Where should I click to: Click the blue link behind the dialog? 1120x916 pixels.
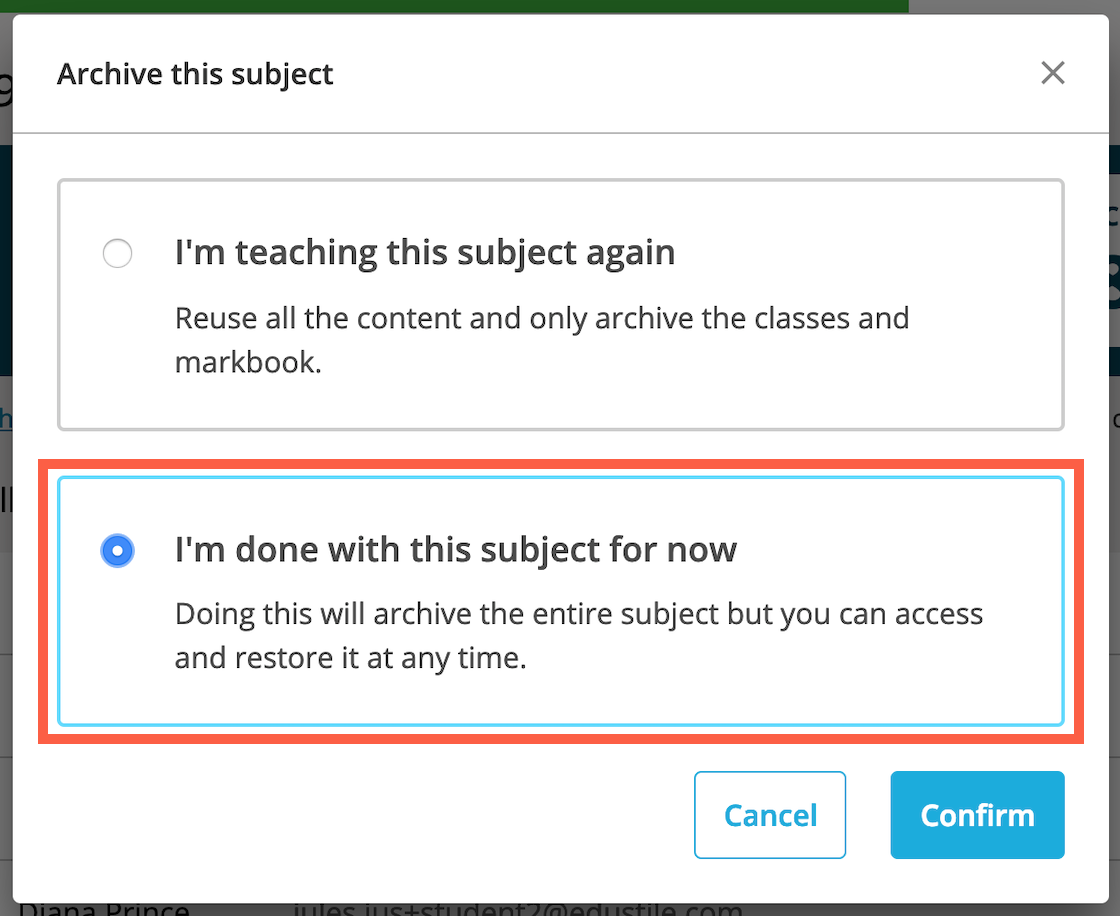click(6, 418)
